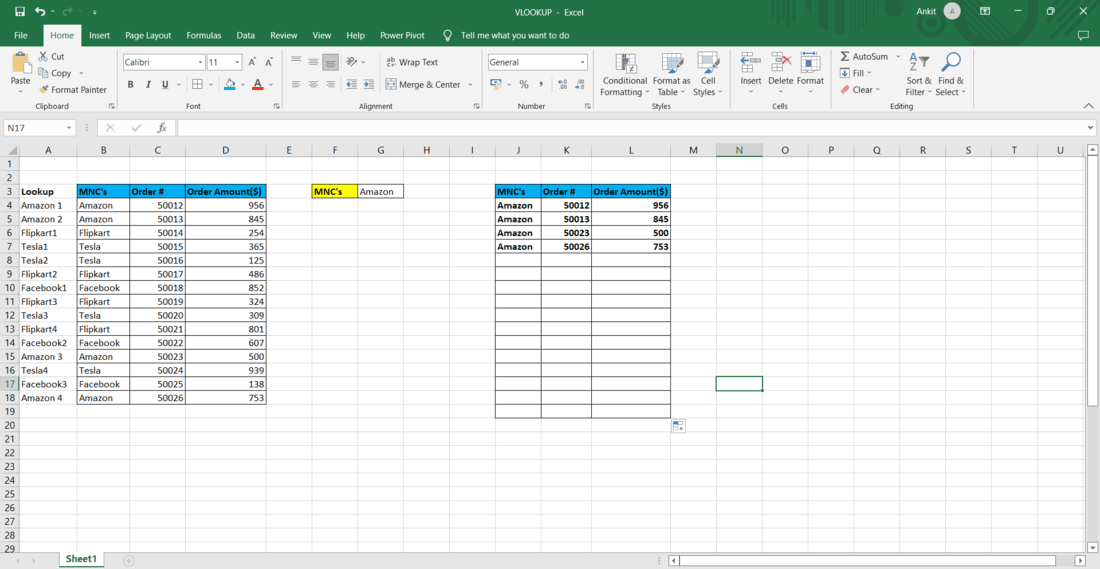This screenshot has width=1100, height=569.
Task: Switch to the Power Pivot tab
Action: coord(403,35)
